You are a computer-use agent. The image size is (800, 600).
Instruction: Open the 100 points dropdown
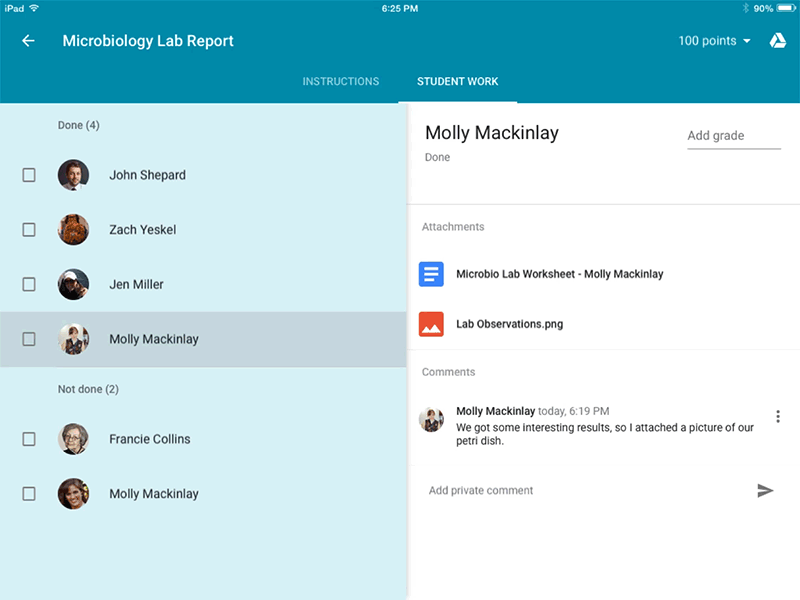(x=714, y=41)
